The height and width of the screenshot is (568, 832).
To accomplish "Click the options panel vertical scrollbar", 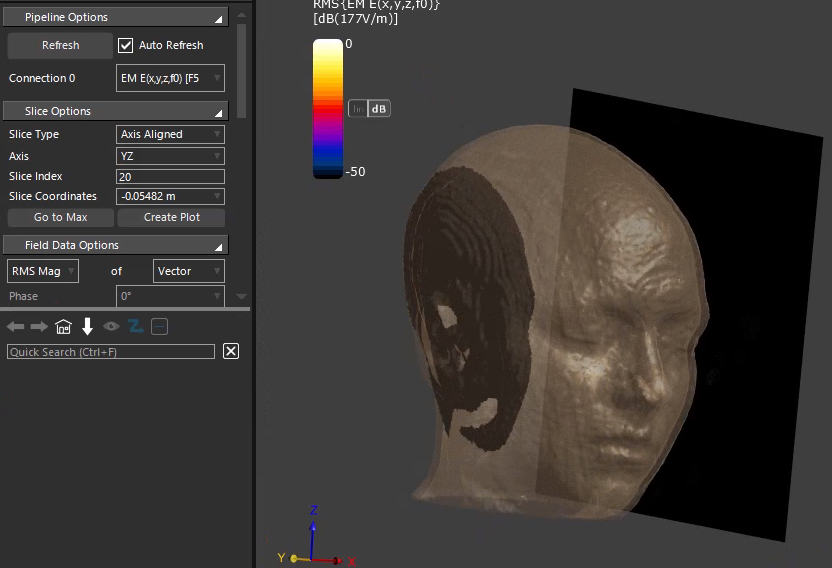I will pos(241,70).
